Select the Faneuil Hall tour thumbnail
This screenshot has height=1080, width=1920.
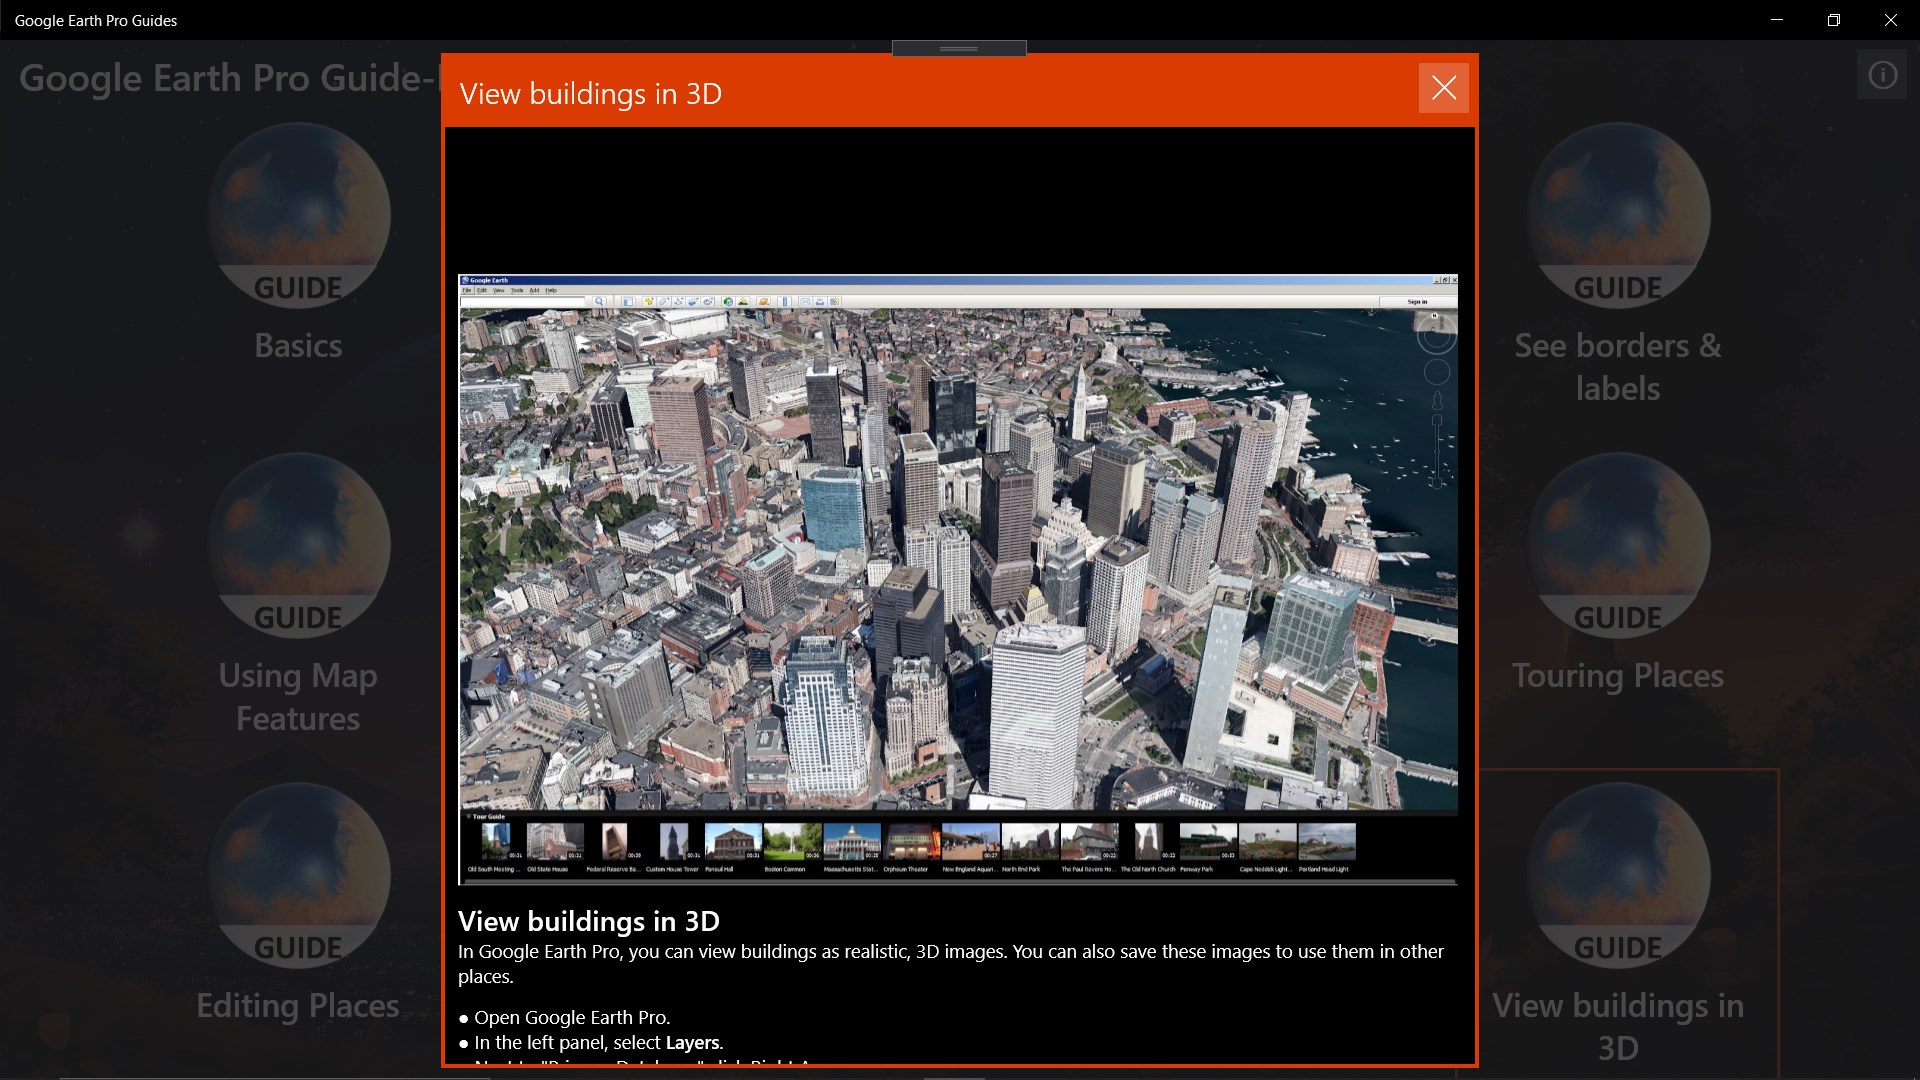coord(732,842)
